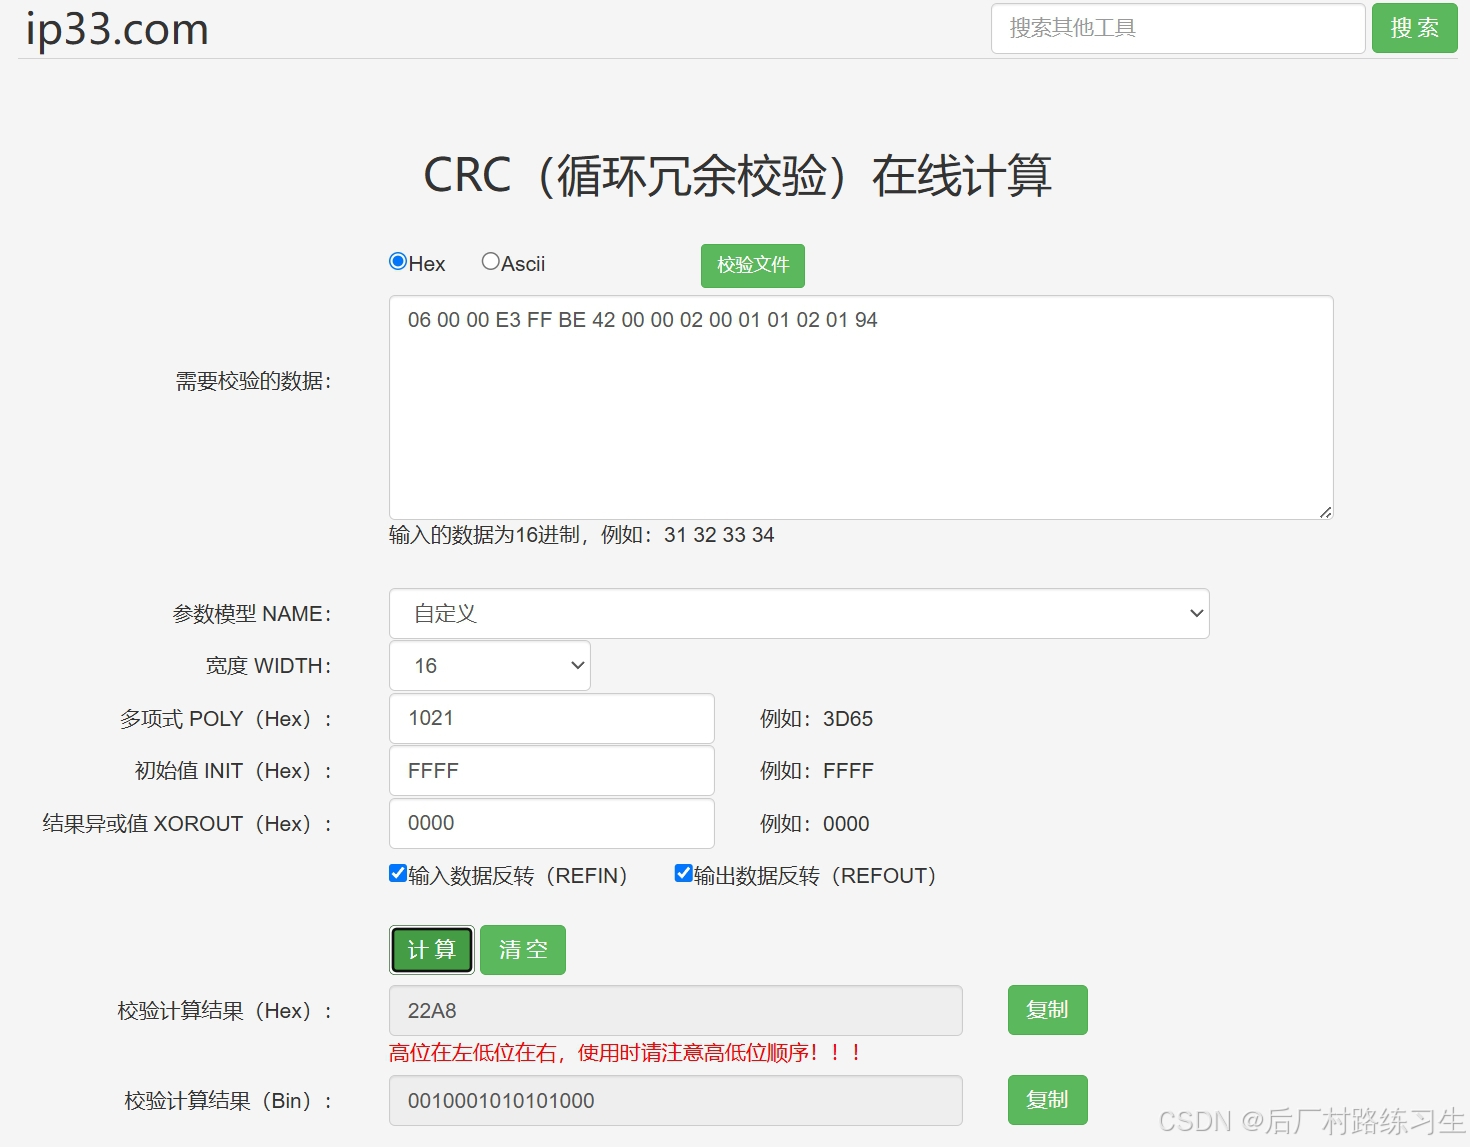
Task: Copy the binary CRC result
Action: point(1047,1100)
